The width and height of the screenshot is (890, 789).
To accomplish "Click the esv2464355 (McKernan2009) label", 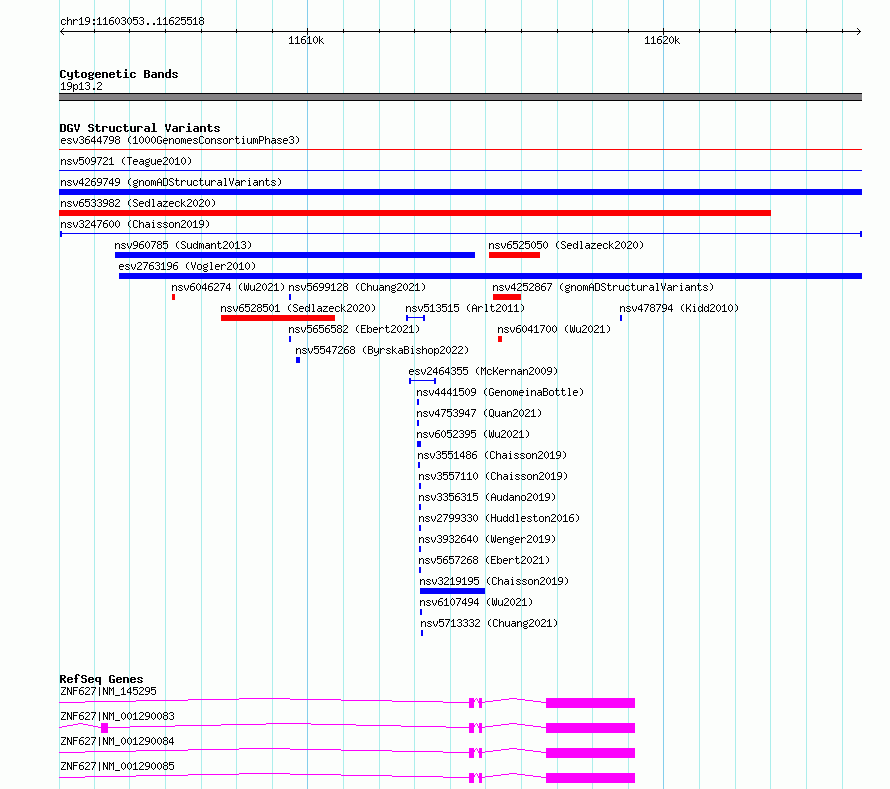I will pos(483,371).
